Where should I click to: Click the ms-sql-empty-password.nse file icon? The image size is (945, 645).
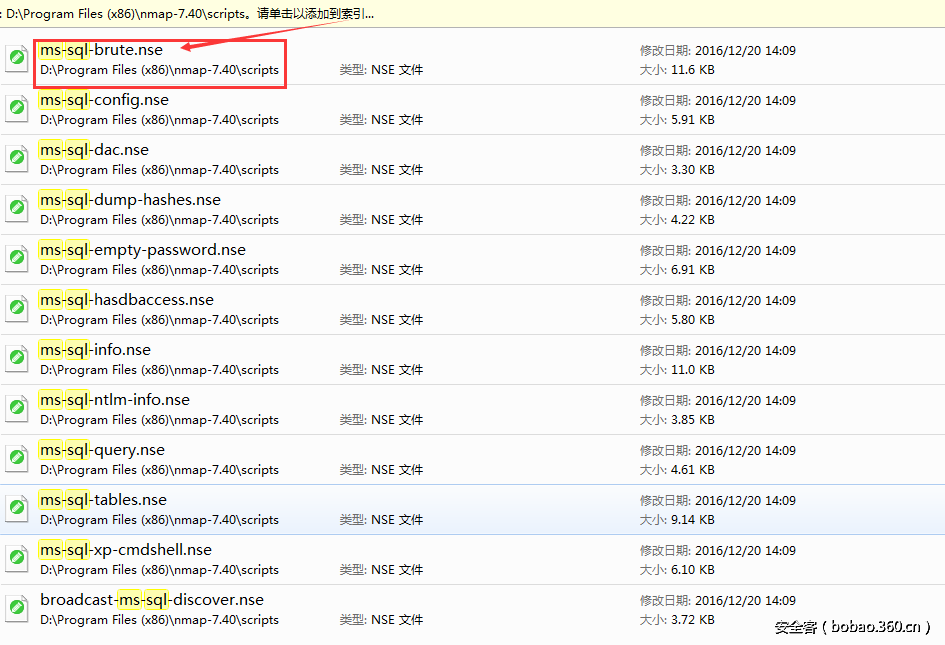[17, 259]
